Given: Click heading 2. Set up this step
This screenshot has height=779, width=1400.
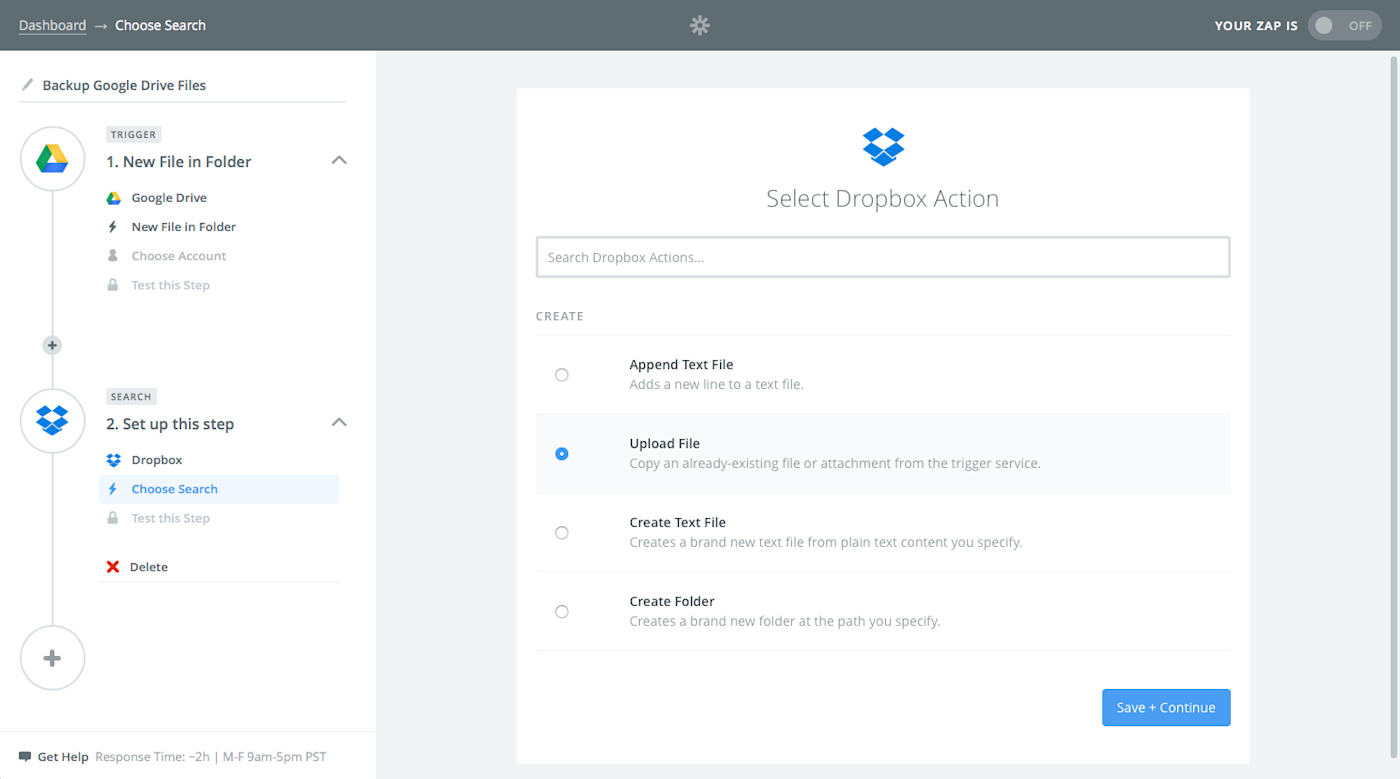Looking at the screenshot, I should [170, 424].
